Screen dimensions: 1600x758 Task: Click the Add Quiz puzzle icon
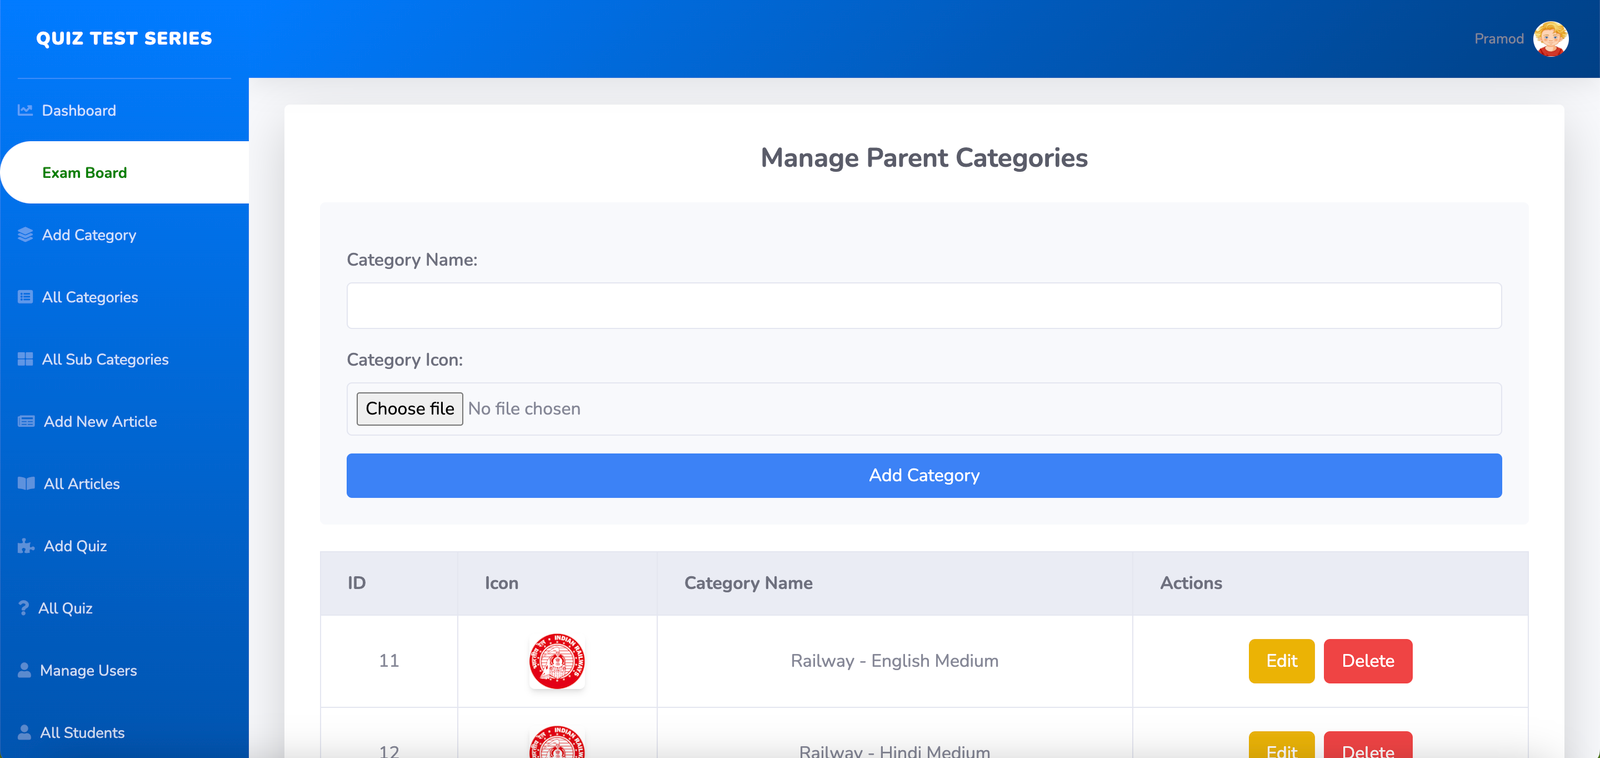(x=26, y=546)
